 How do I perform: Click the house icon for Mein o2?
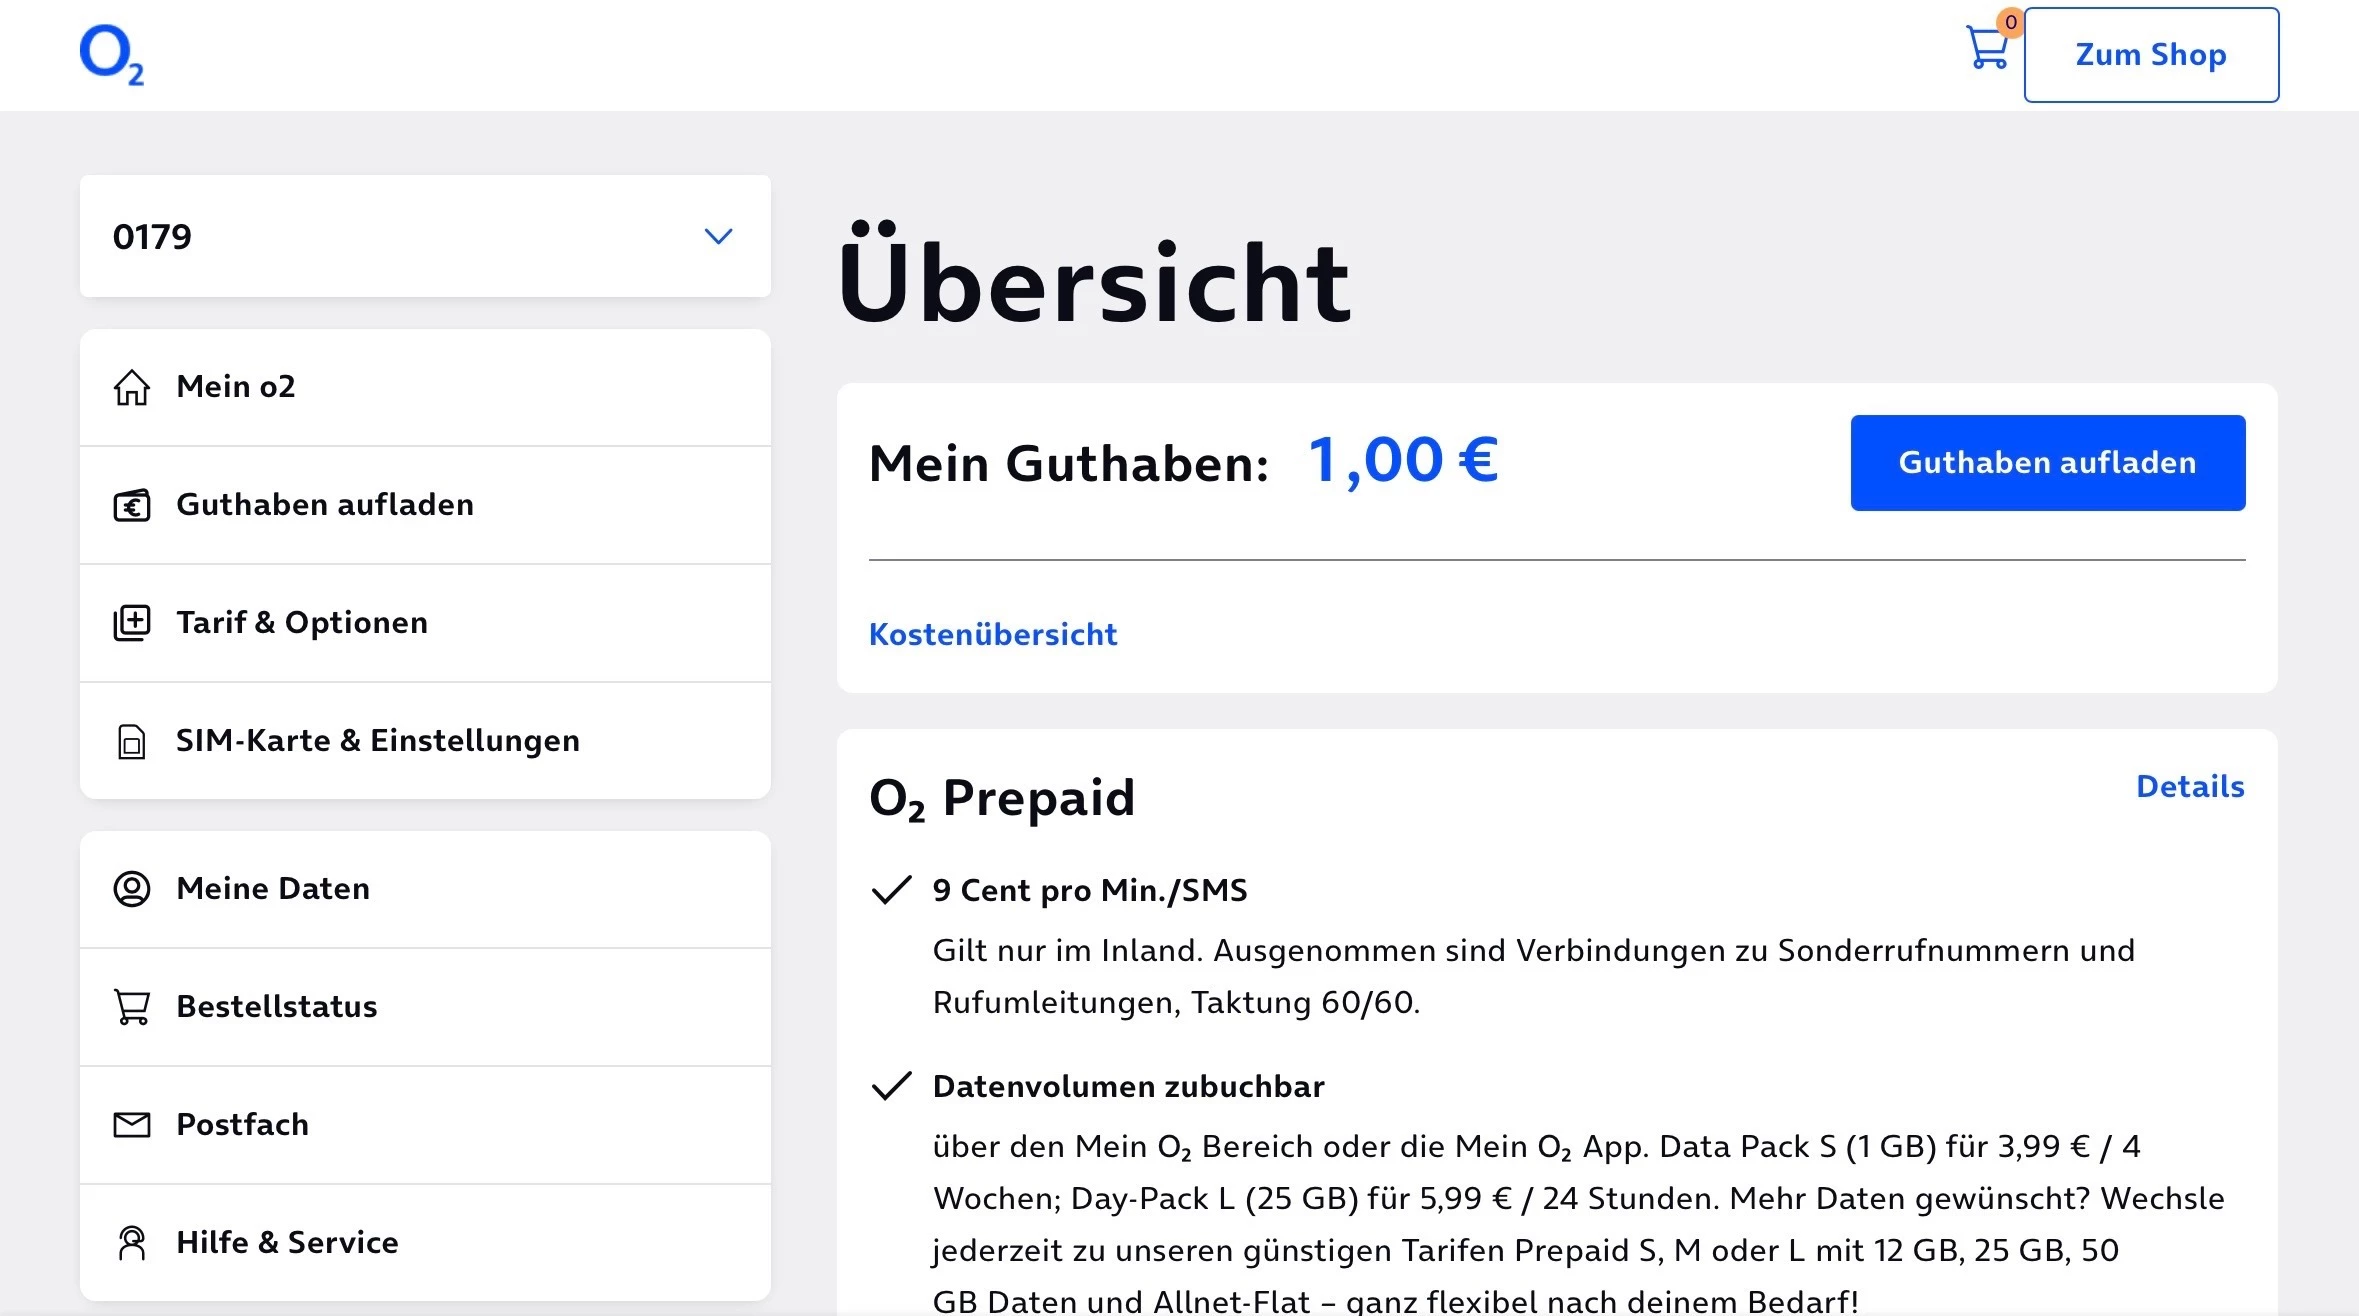click(x=131, y=387)
